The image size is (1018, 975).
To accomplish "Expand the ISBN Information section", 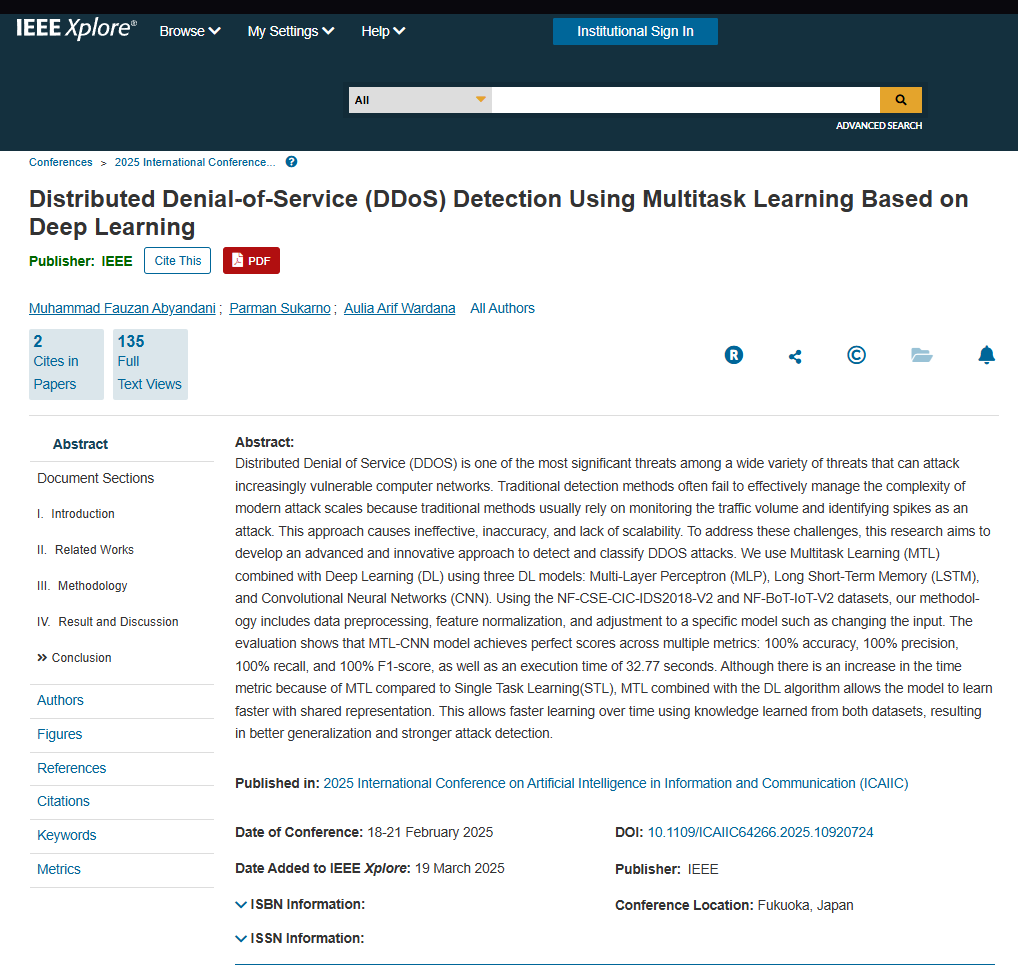I will coord(300,904).
